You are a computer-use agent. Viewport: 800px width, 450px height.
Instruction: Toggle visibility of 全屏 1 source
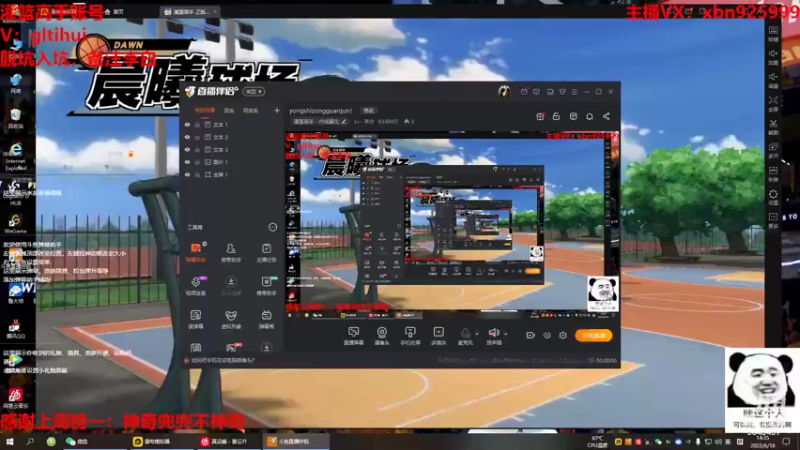click(x=187, y=174)
